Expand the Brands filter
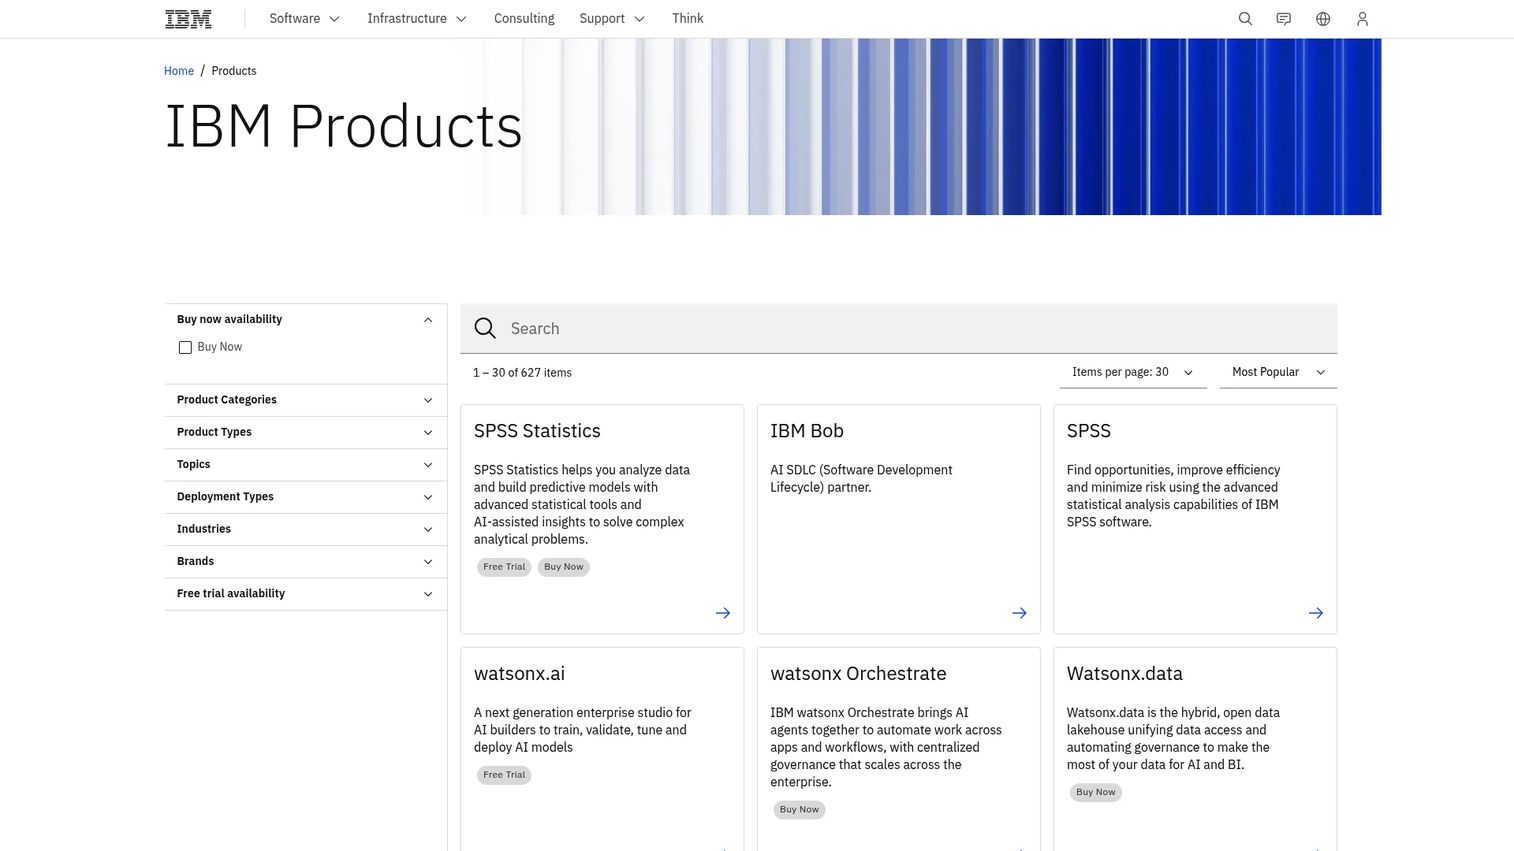This screenshot has width=1514, height=851. click(305, 561)
